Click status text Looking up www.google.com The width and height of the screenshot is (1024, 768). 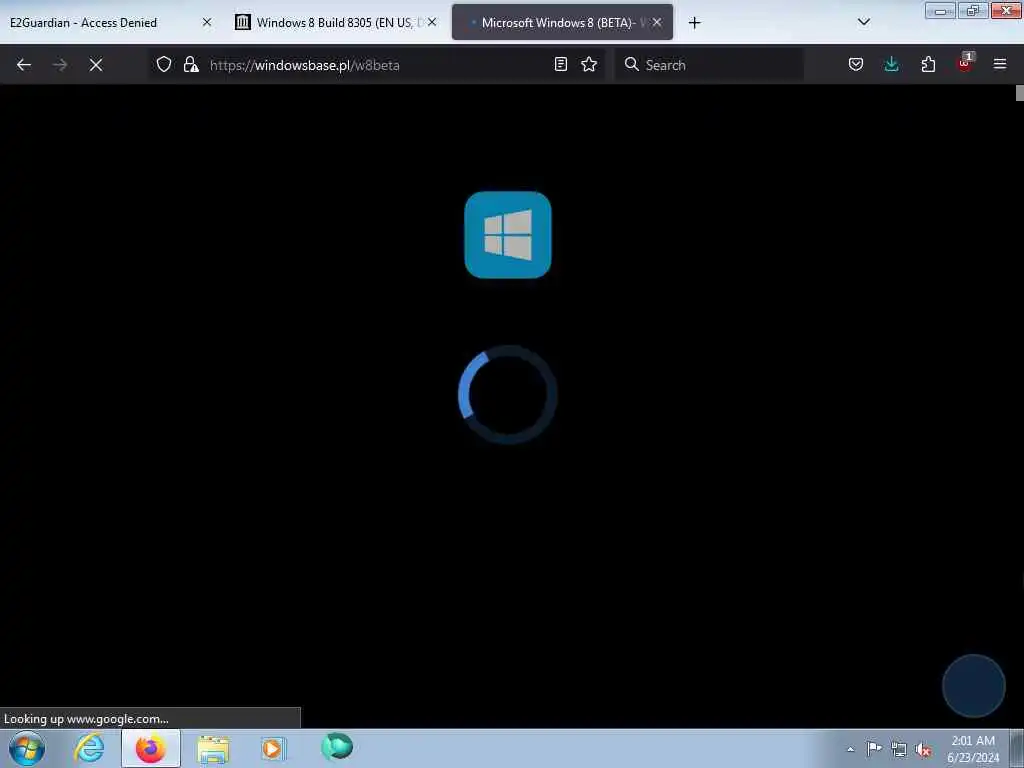point(86,719)
